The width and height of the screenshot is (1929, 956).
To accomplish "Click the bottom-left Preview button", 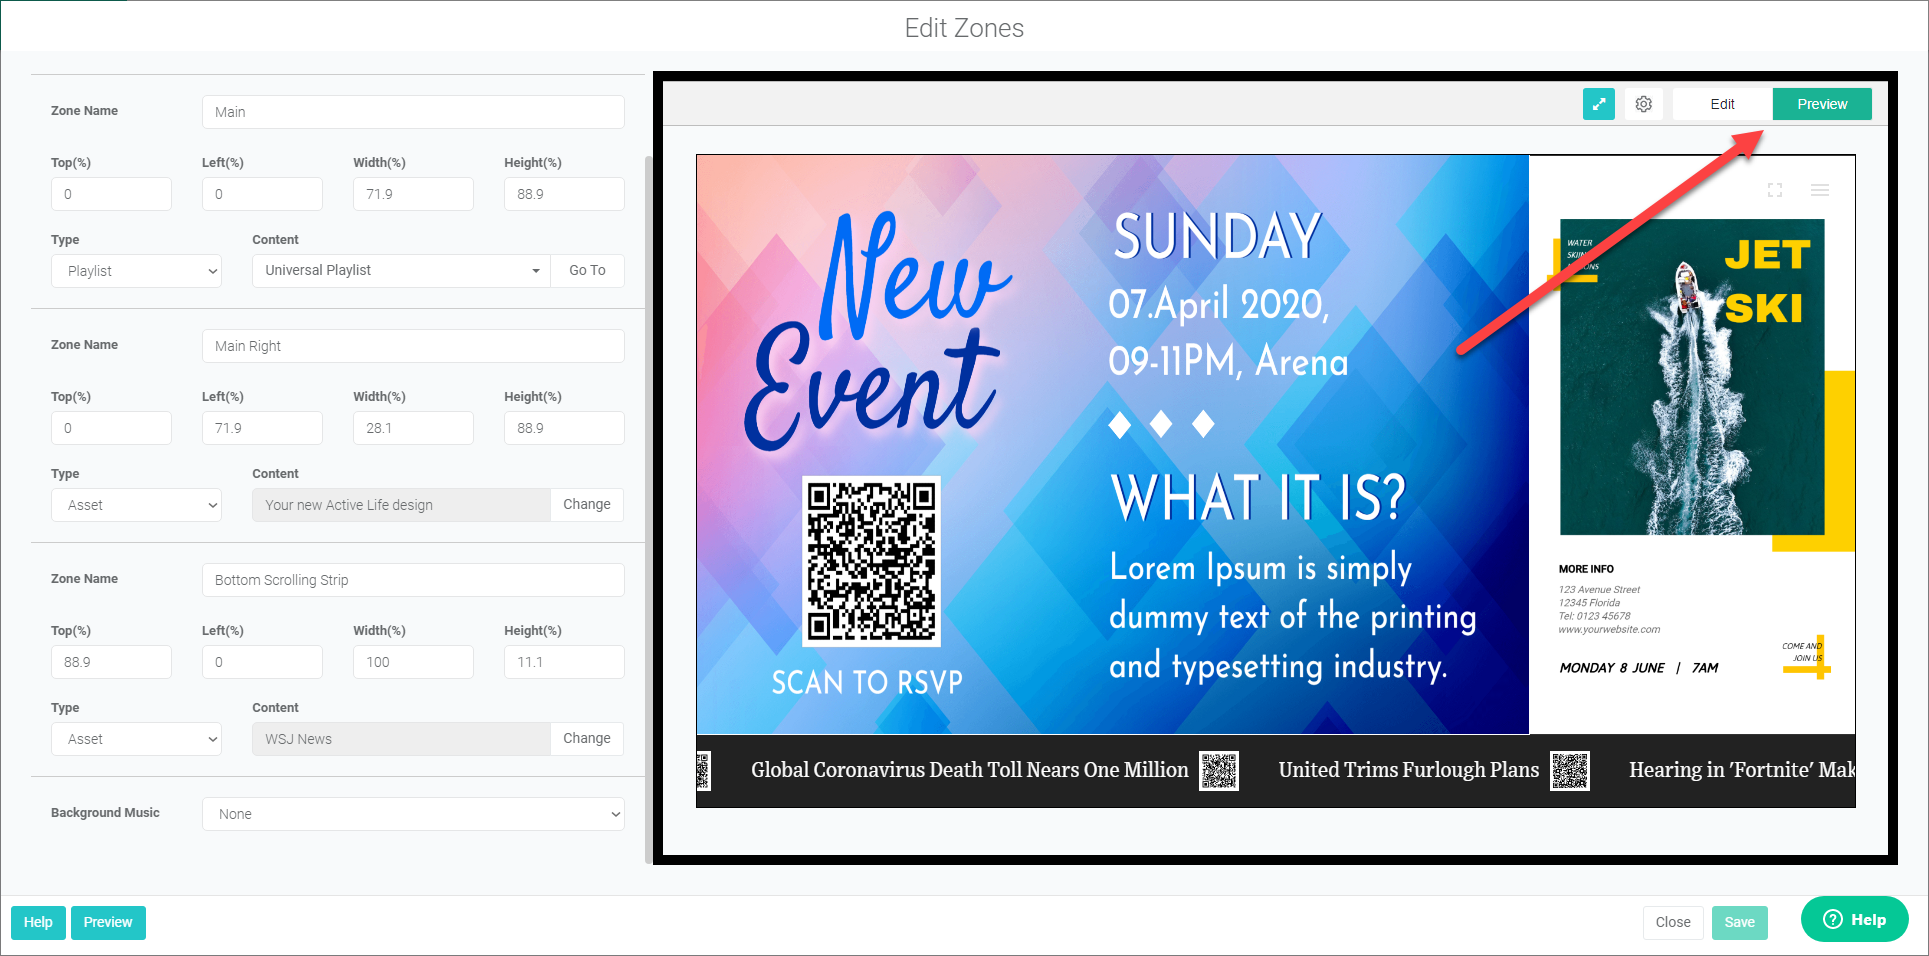I will (108, 922).
